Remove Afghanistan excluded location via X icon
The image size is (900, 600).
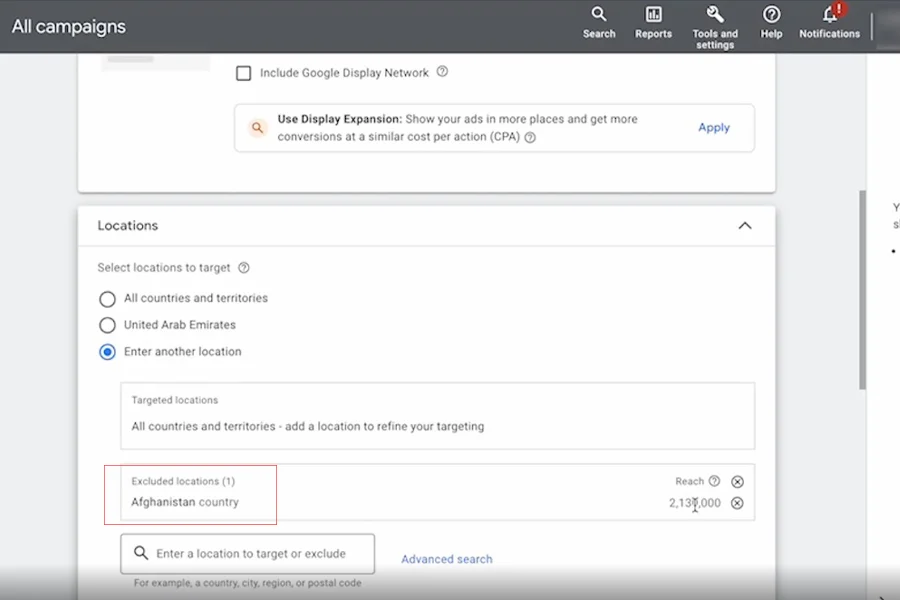[x=738, y=503]
